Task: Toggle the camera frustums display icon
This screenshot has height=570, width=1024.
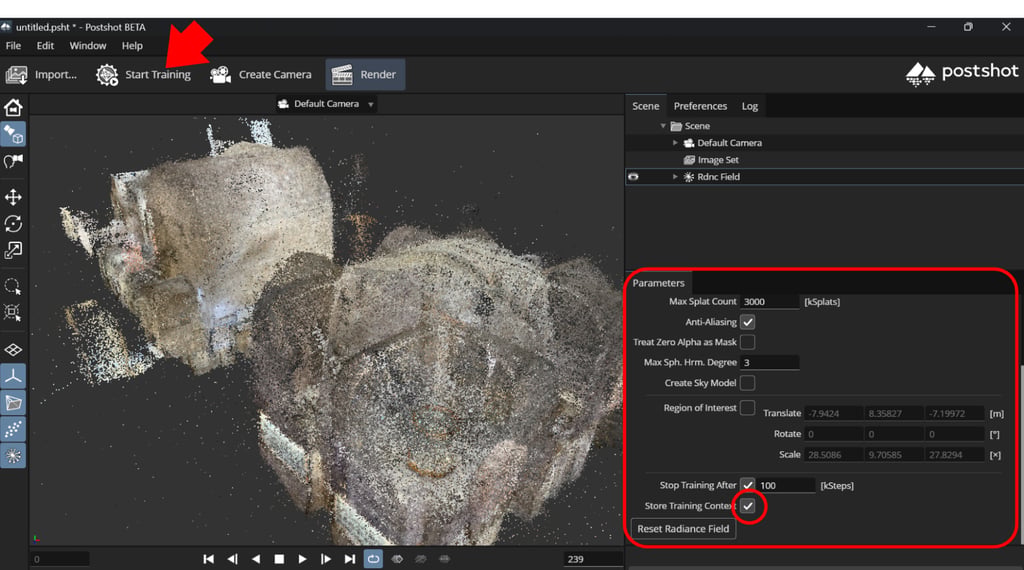Action: (13, 402)
